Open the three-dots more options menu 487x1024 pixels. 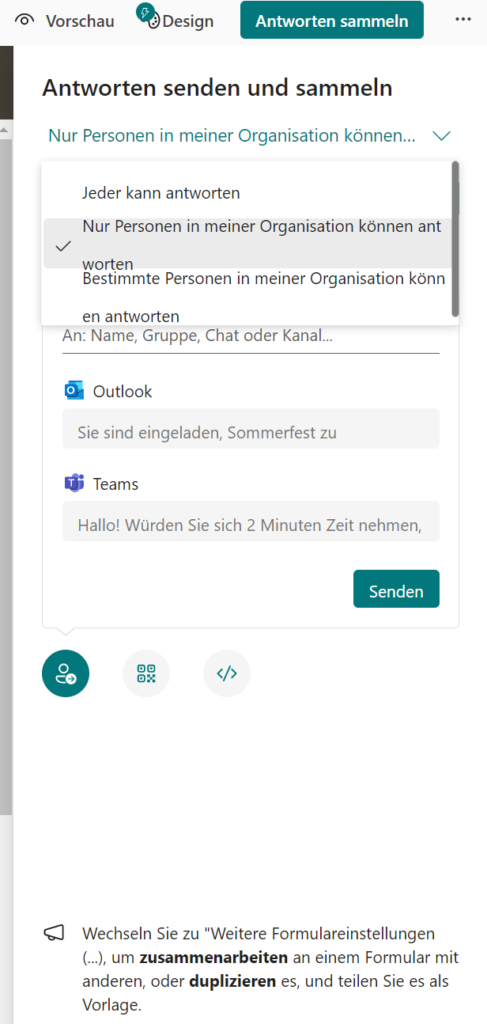[x=463, y=20]
